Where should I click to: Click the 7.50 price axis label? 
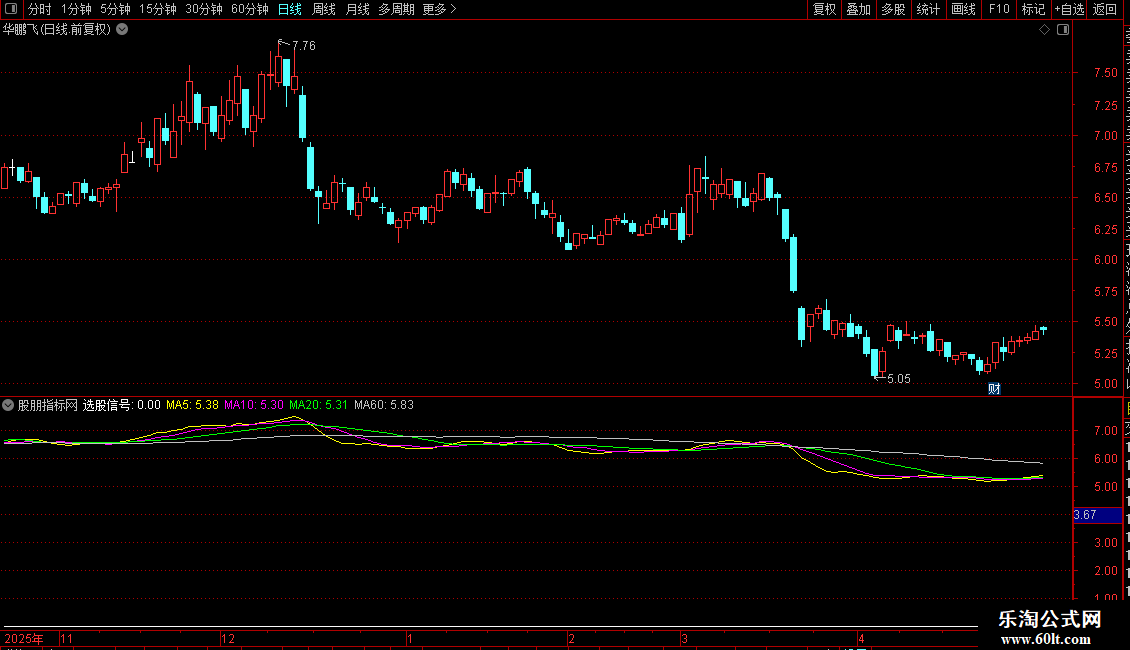tap(1105, 73)
